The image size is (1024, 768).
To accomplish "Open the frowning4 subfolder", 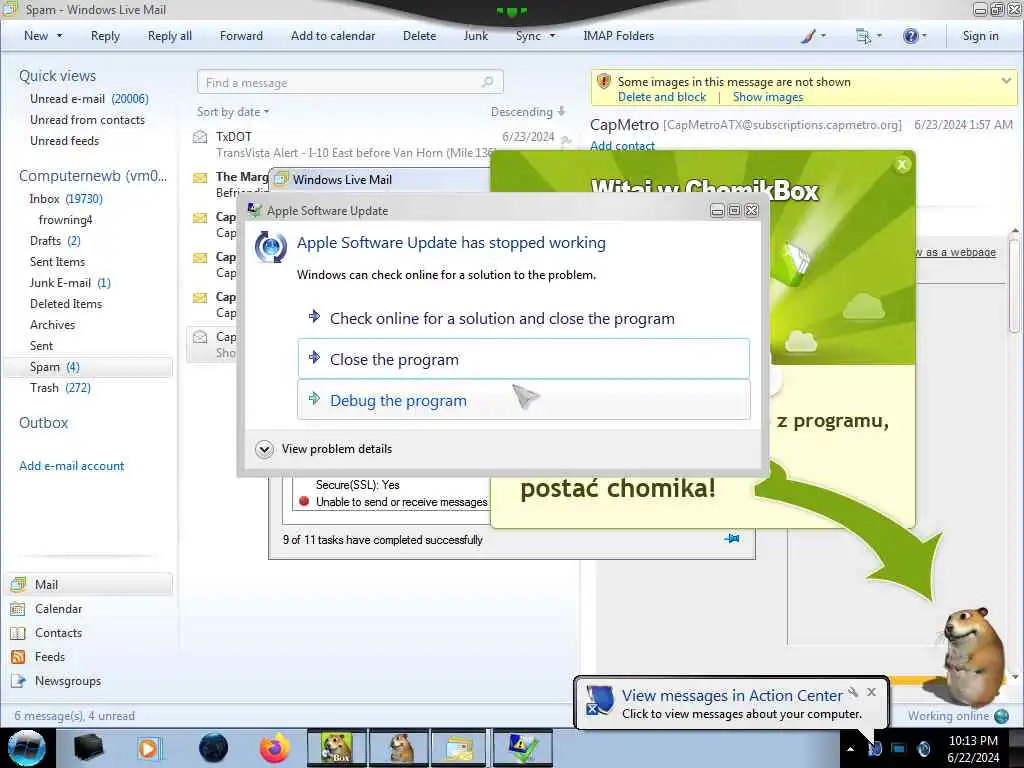I will tap(65, 219).
